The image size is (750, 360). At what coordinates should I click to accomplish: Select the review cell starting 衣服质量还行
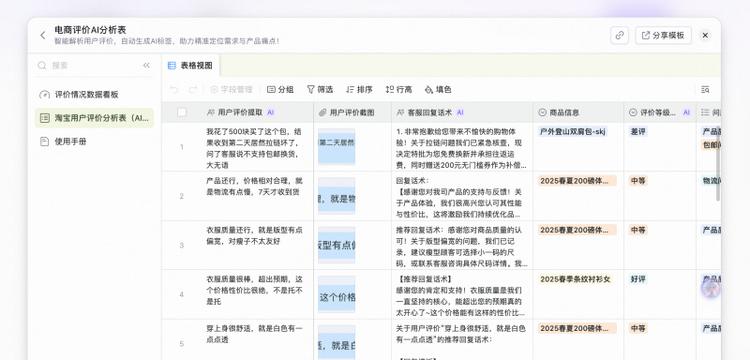[257, 245]
